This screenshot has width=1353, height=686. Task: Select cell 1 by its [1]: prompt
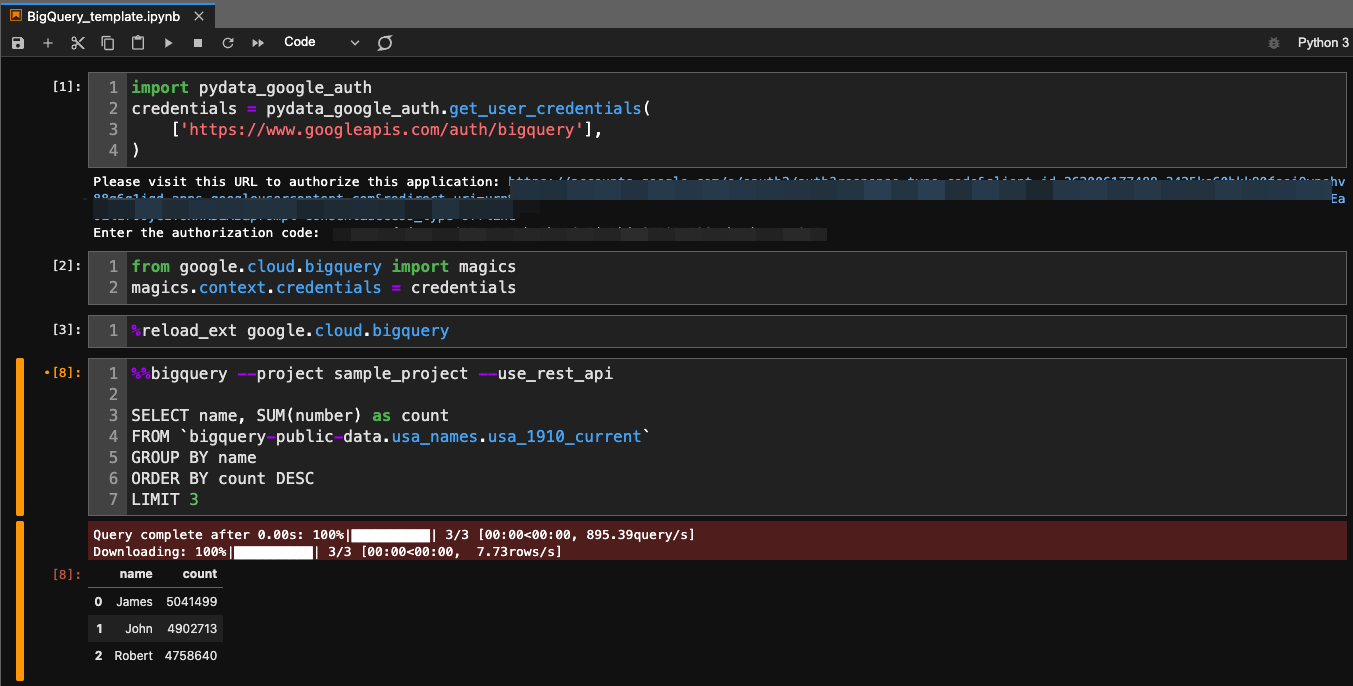pyautogui.click(x=67, y=88)
